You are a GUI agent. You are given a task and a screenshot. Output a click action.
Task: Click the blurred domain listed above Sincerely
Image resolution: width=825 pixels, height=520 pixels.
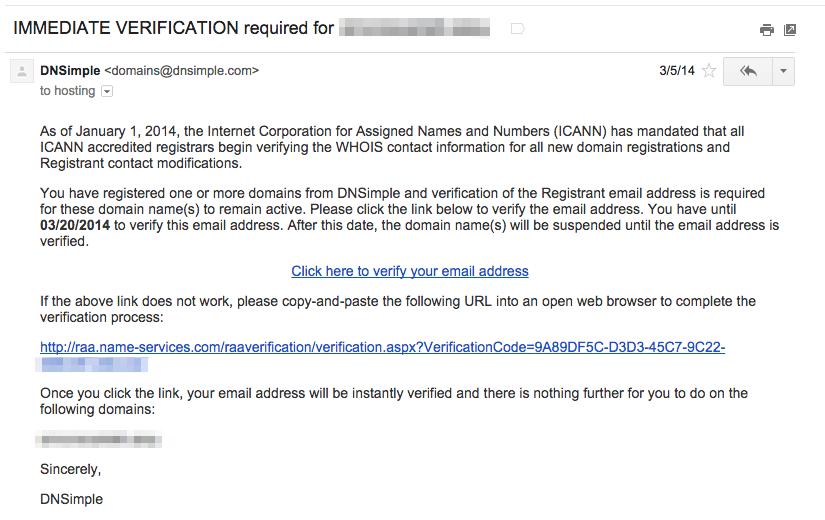pyautogui.click(x=99, y=439)
